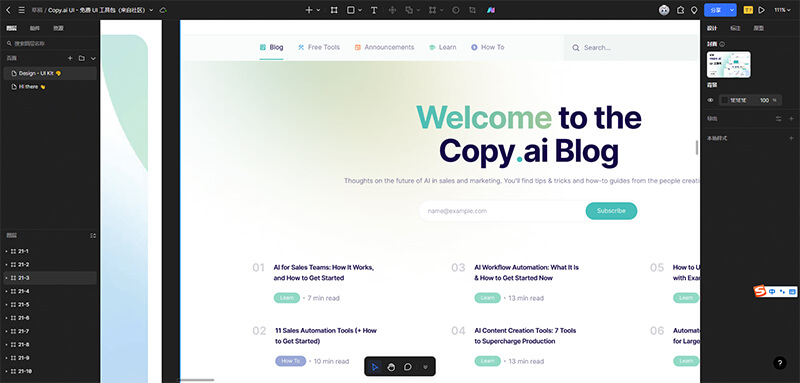The image size is (800, 383).
Task: Select the Comment tool in floating bar
Action: (408, 367)
